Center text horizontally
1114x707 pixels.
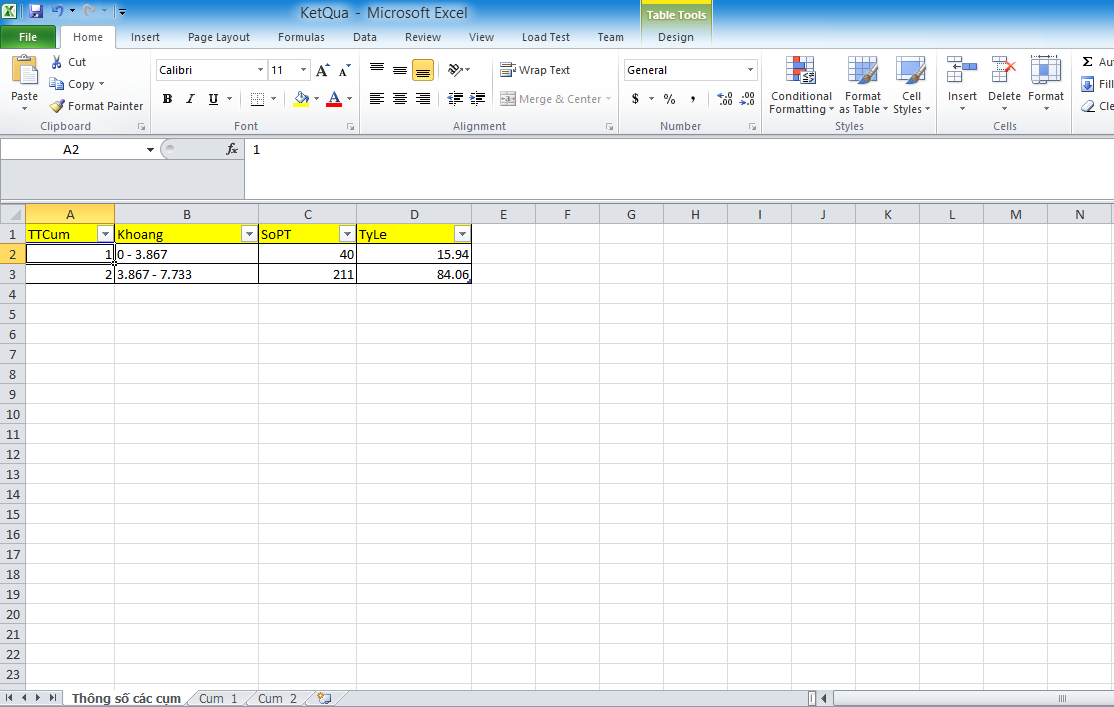pos(400,99)
